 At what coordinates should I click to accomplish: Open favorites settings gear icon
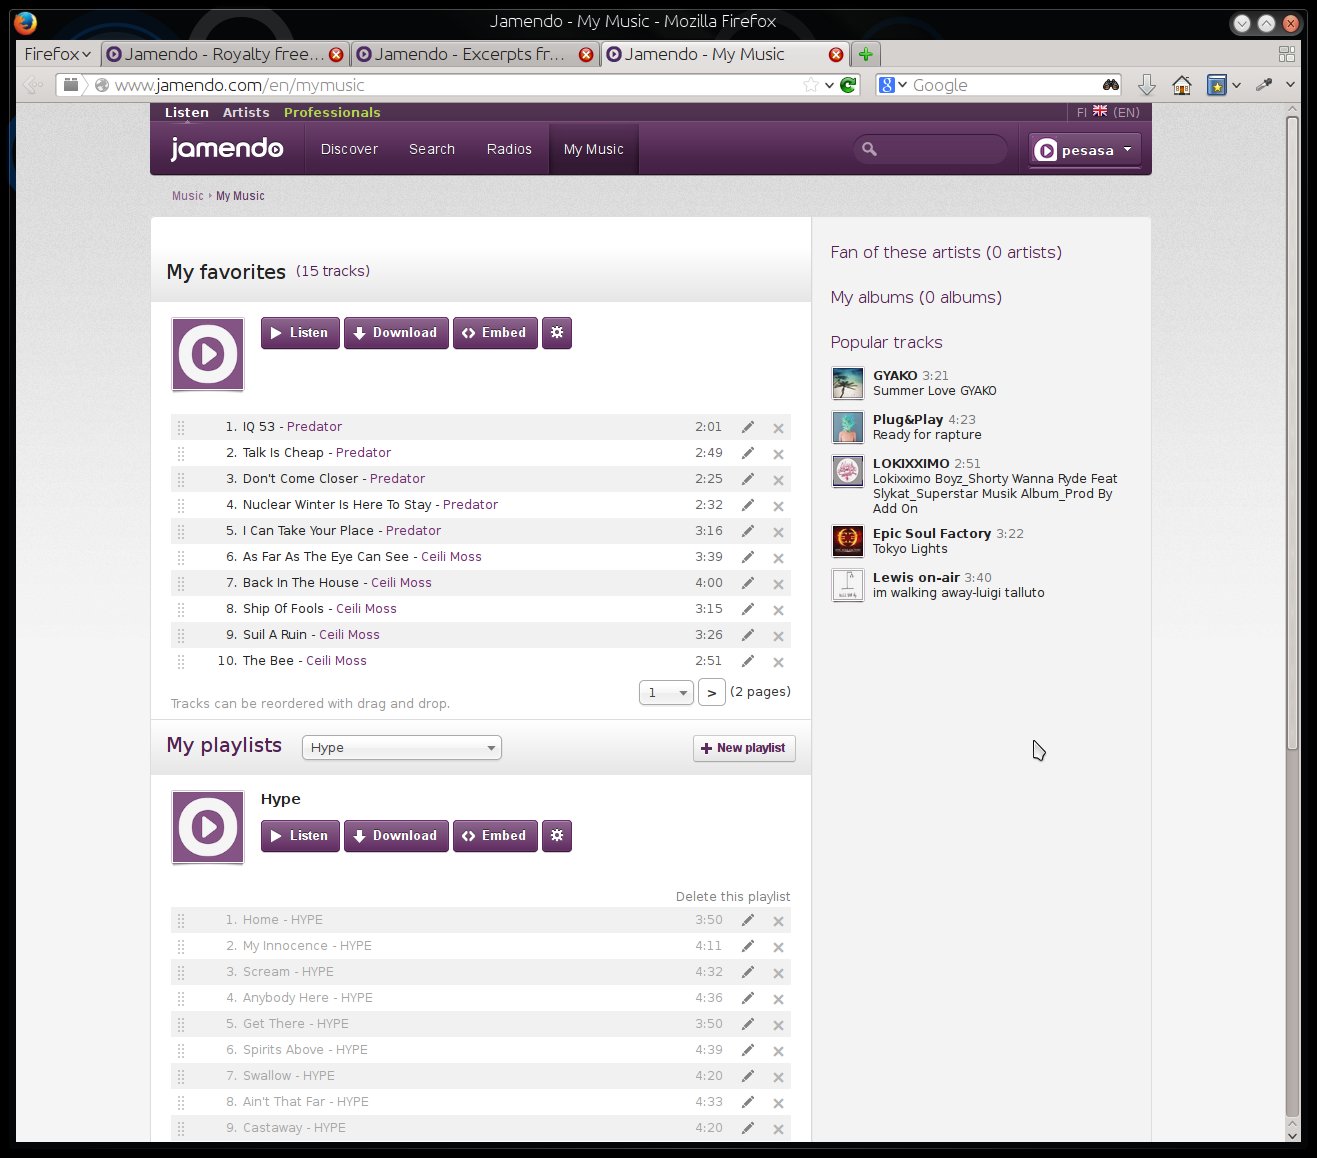click(557, 333)
